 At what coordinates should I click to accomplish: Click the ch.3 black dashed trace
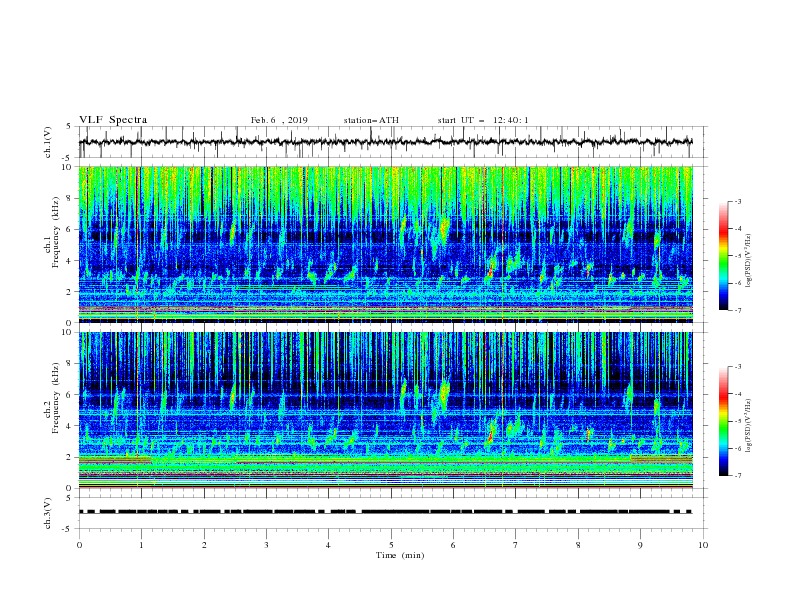pos(385,512)
